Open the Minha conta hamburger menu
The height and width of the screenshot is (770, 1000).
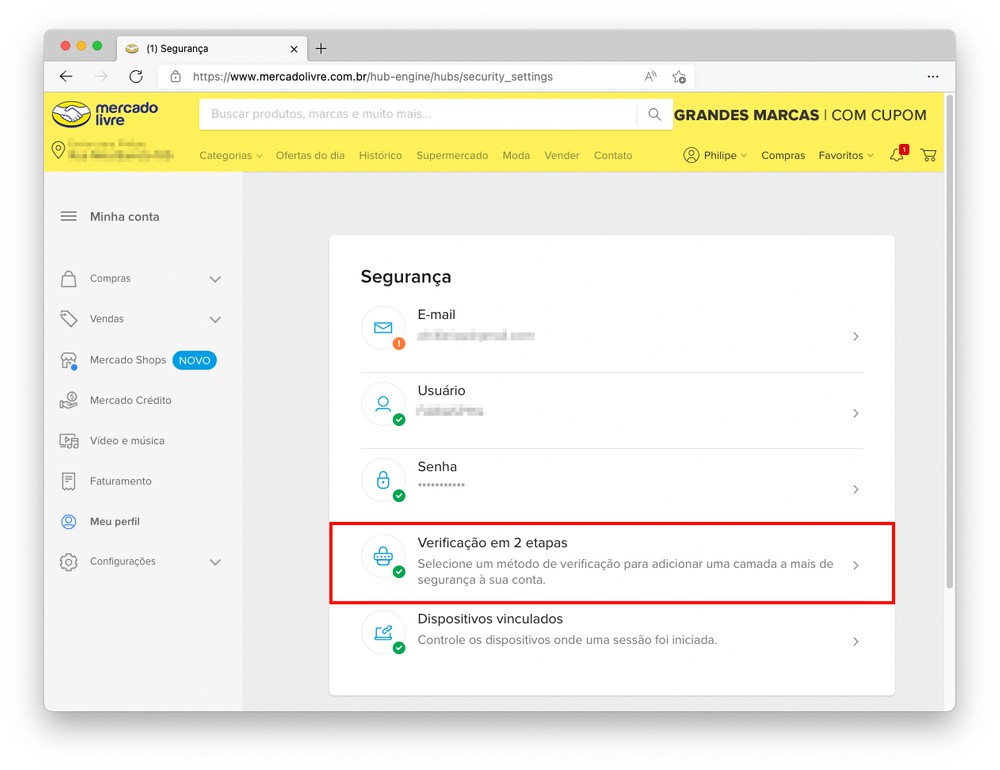tap(69, 216)
